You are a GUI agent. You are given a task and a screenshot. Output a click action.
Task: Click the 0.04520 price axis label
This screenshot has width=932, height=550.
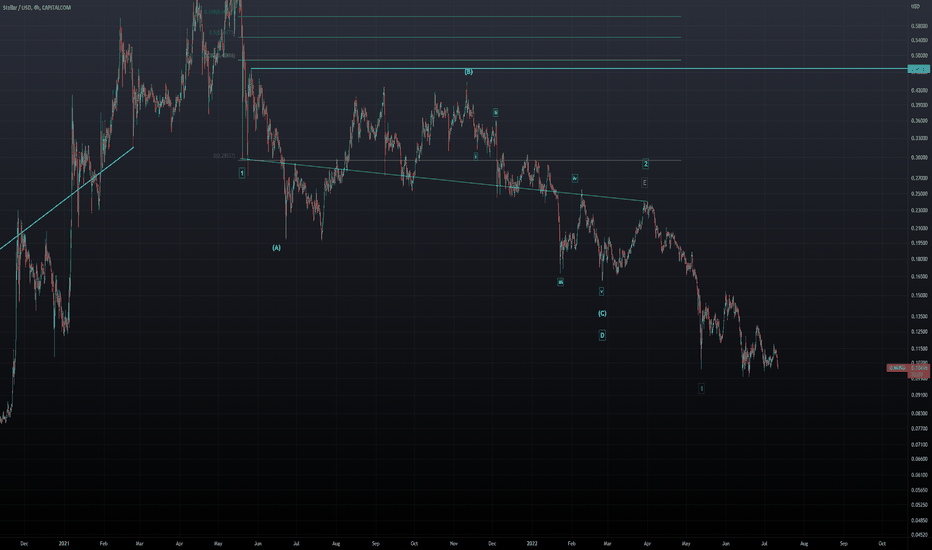click(x=920, y=535)
